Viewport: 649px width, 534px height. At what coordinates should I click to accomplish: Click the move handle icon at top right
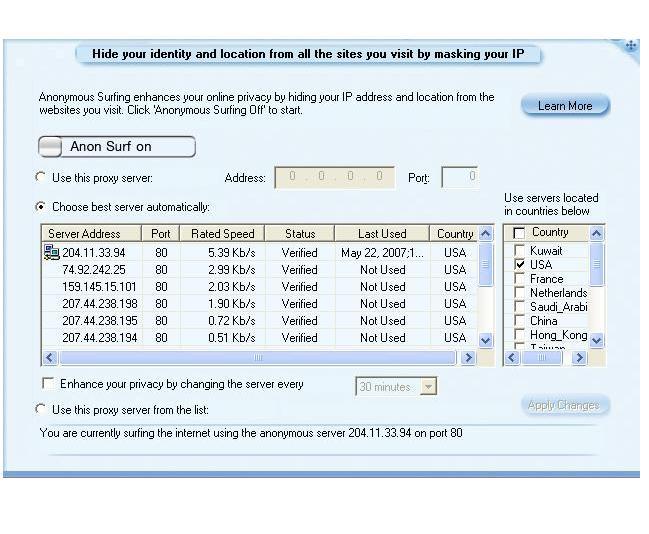point(631,45)
